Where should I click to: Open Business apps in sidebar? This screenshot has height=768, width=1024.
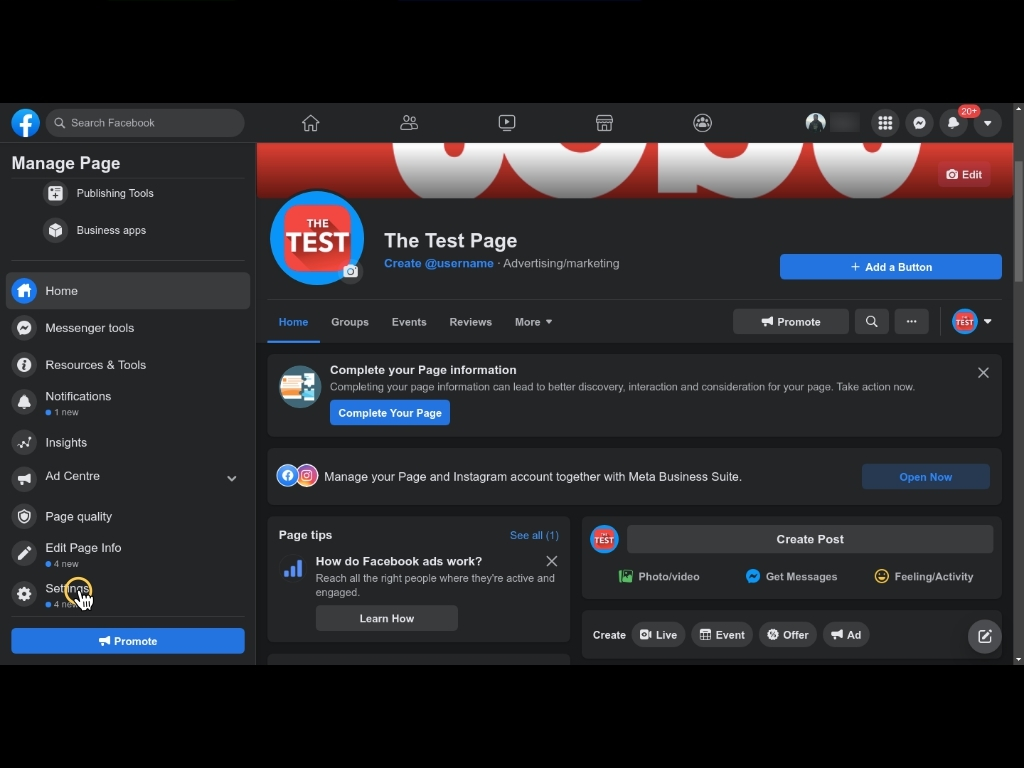(111, 231)
